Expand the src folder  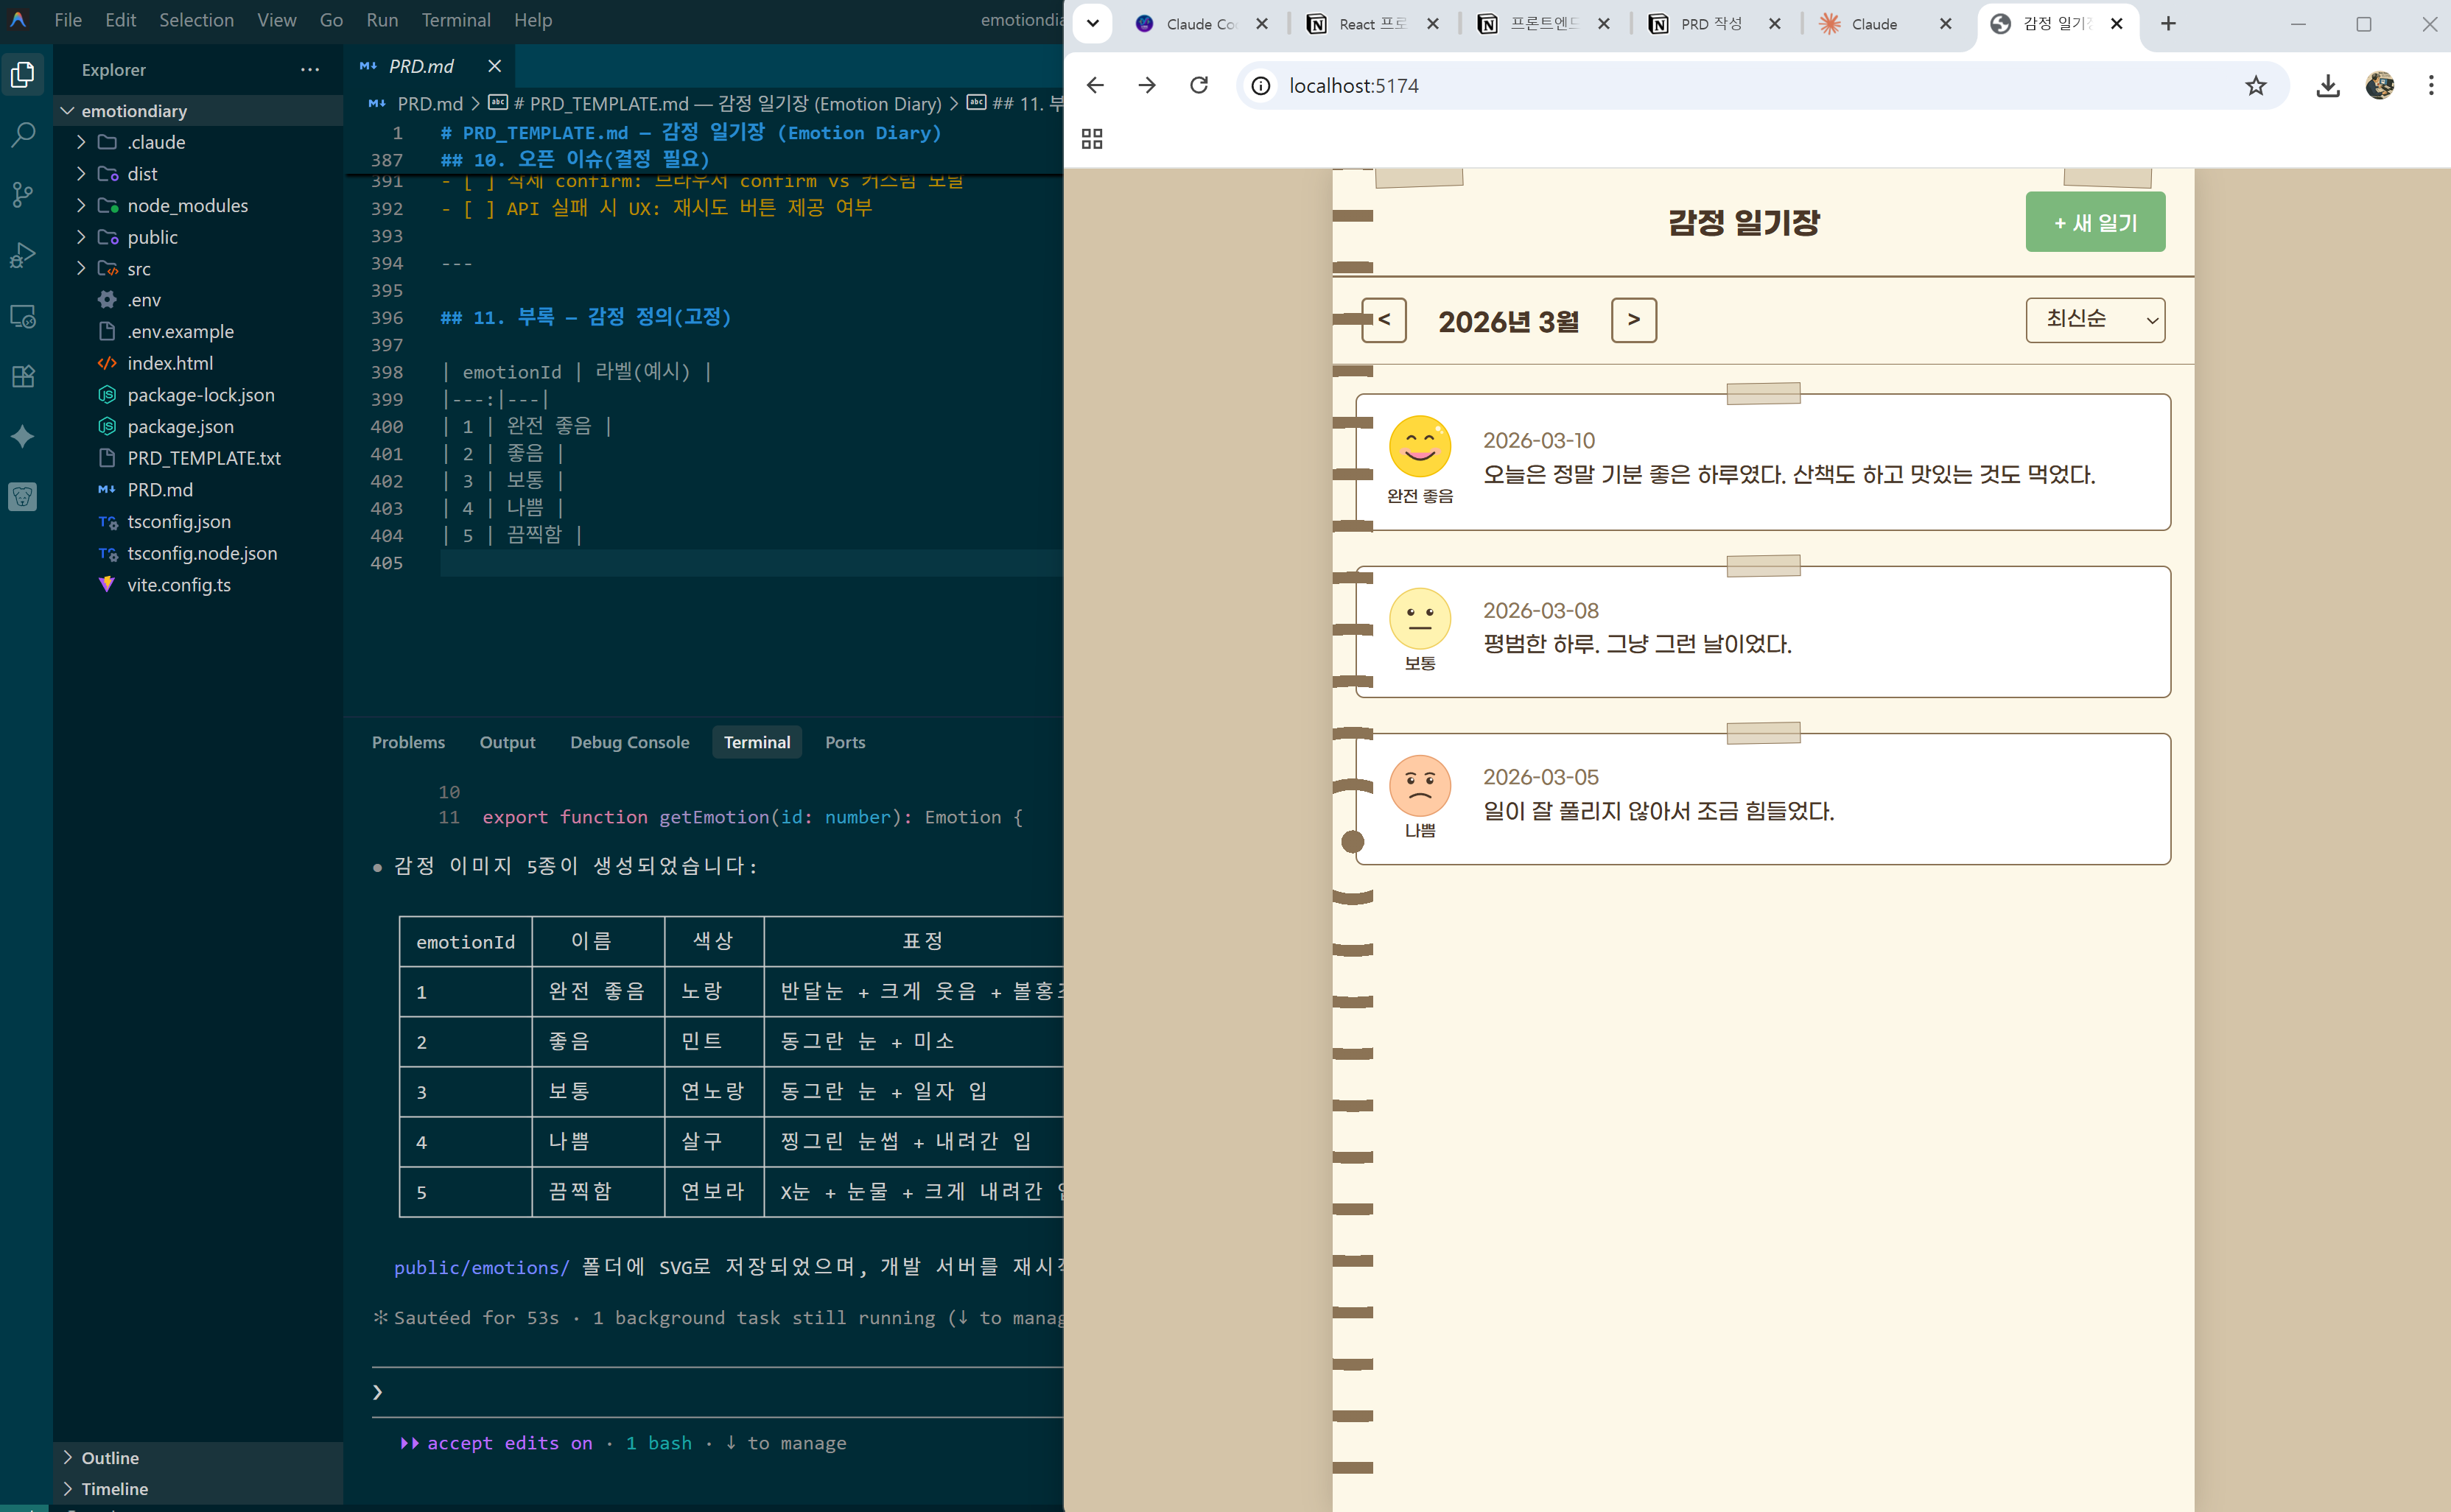(x=139, y=269)
